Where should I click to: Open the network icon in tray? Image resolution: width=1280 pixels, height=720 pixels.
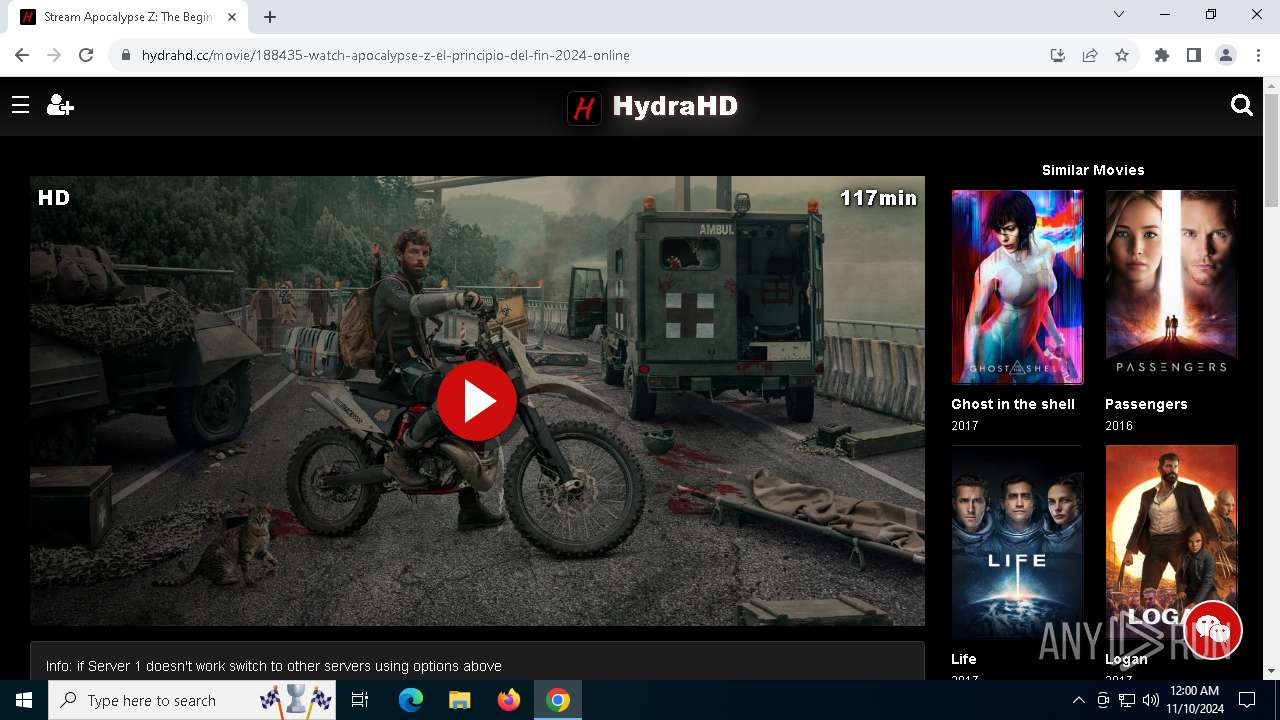(x=1126, y=700)
